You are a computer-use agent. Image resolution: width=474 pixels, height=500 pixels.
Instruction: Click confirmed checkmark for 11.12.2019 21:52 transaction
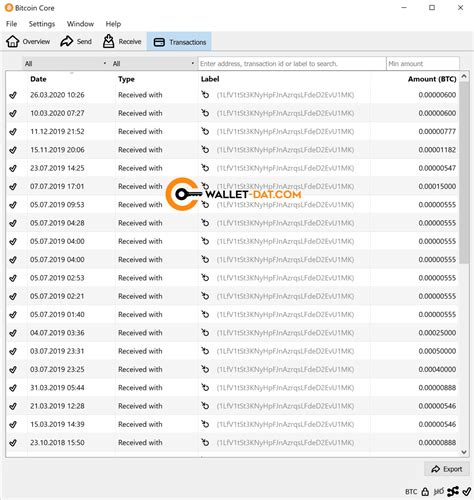[x=13, y=132]
